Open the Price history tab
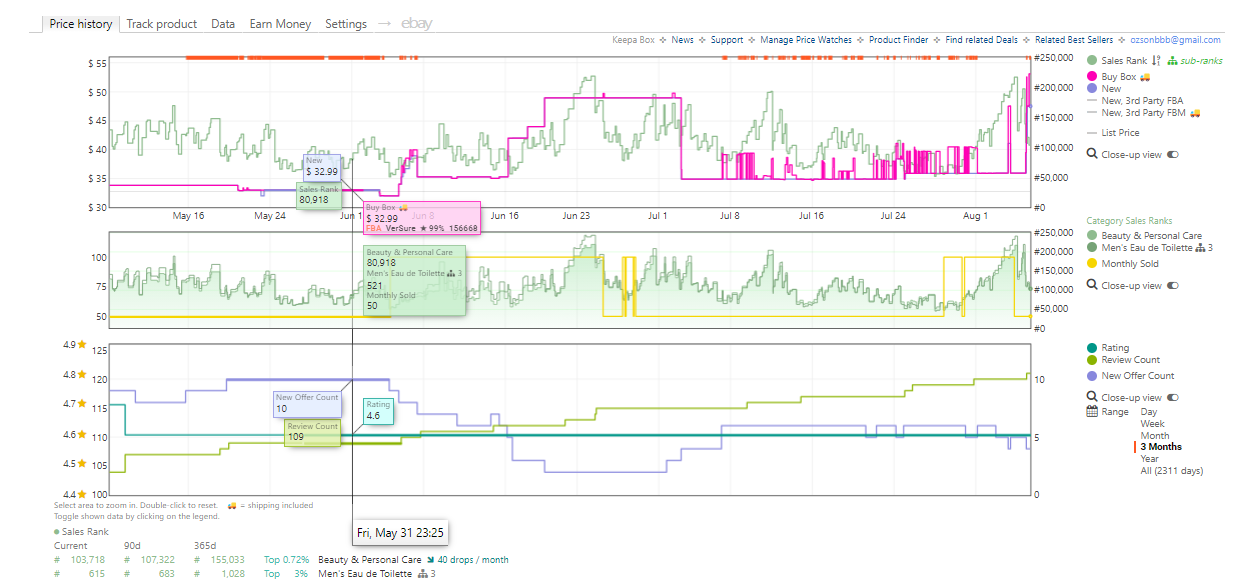1256x583 pixels. coord(80,24)
